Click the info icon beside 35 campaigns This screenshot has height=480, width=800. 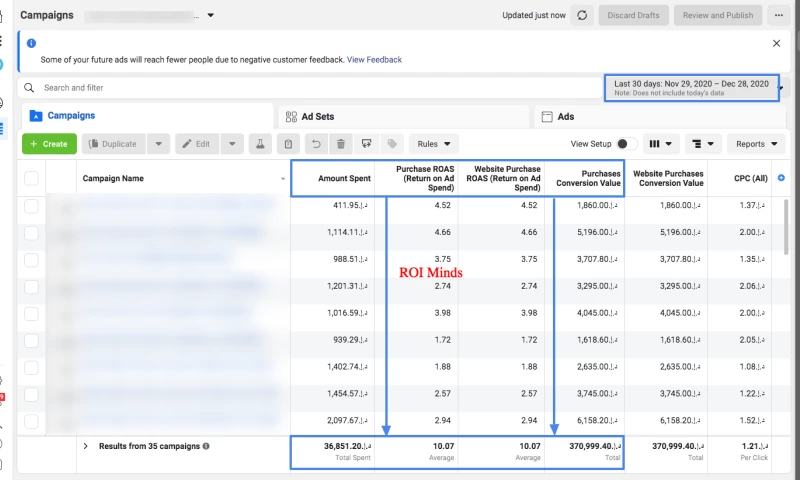click(x=206, y=446)
